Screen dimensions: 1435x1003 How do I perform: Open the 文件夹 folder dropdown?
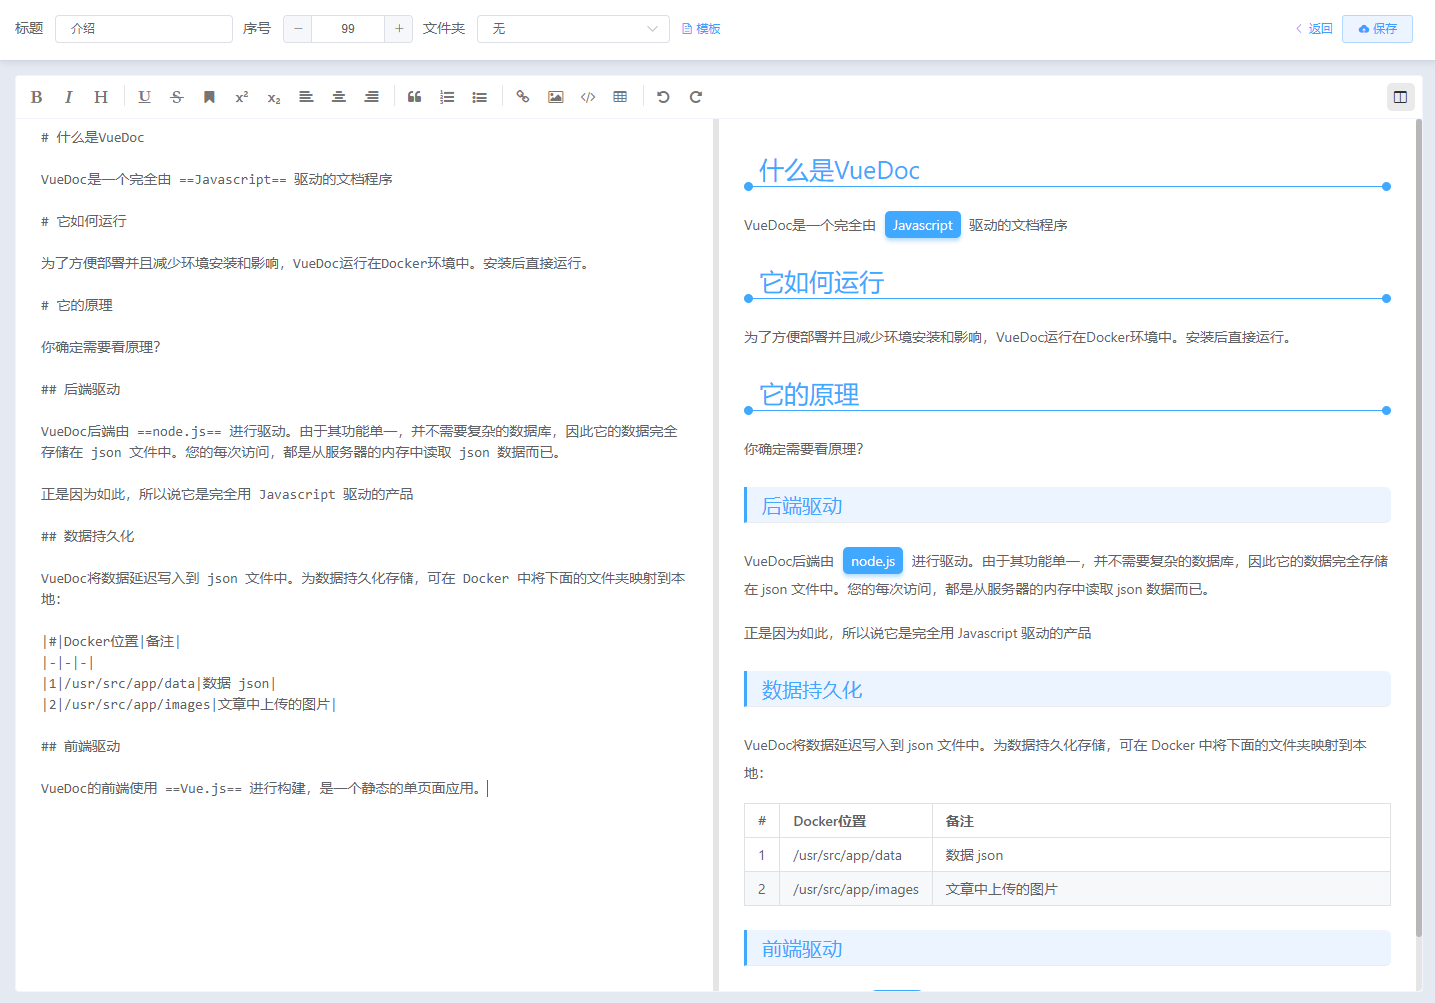[573, 29]
